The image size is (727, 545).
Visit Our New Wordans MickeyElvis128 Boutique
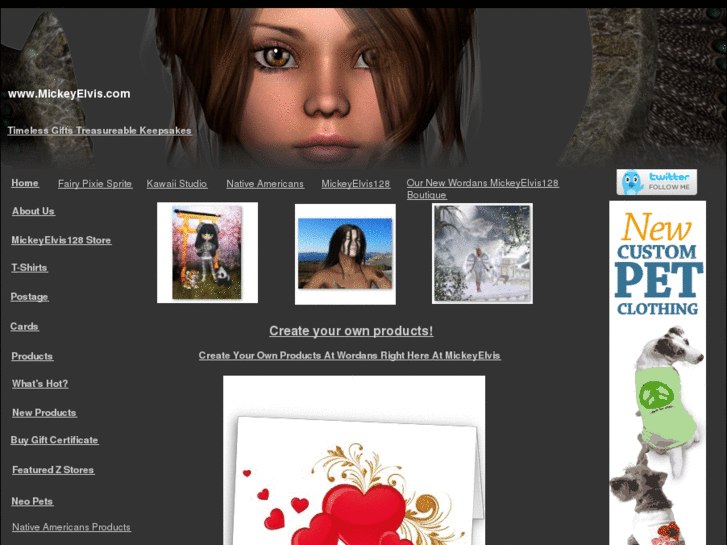483,189
